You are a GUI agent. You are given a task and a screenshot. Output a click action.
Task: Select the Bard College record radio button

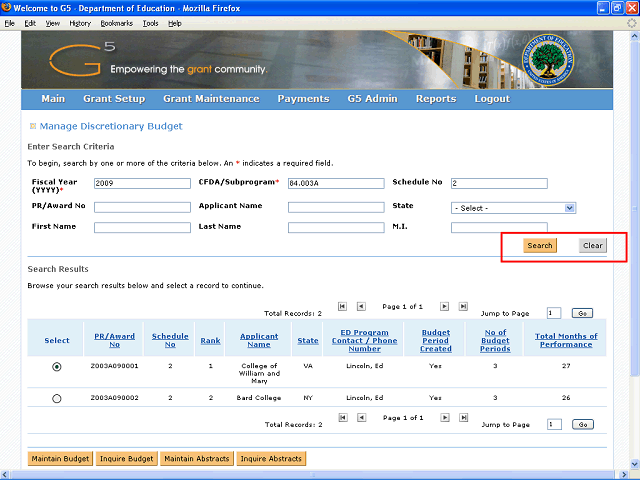[56, 398]
